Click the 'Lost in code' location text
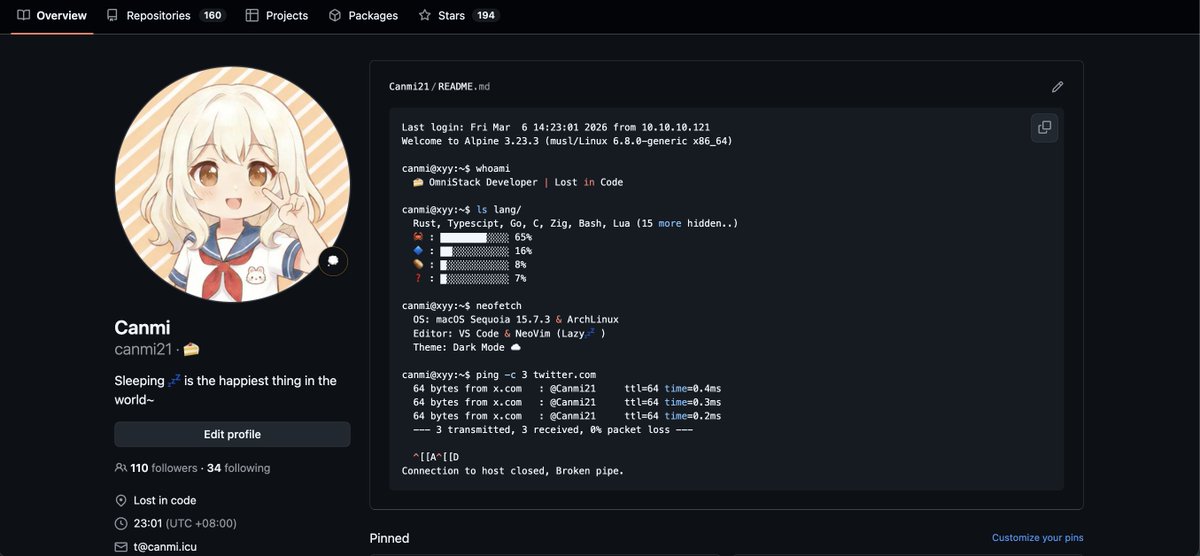The width and height of the screenshot is (1200, 556). [165, 500]
